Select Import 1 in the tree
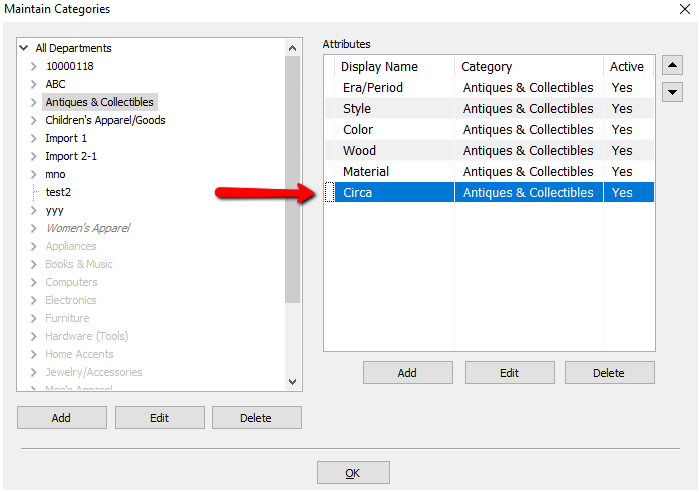699x492 pixels. click(x=66, y=138)
